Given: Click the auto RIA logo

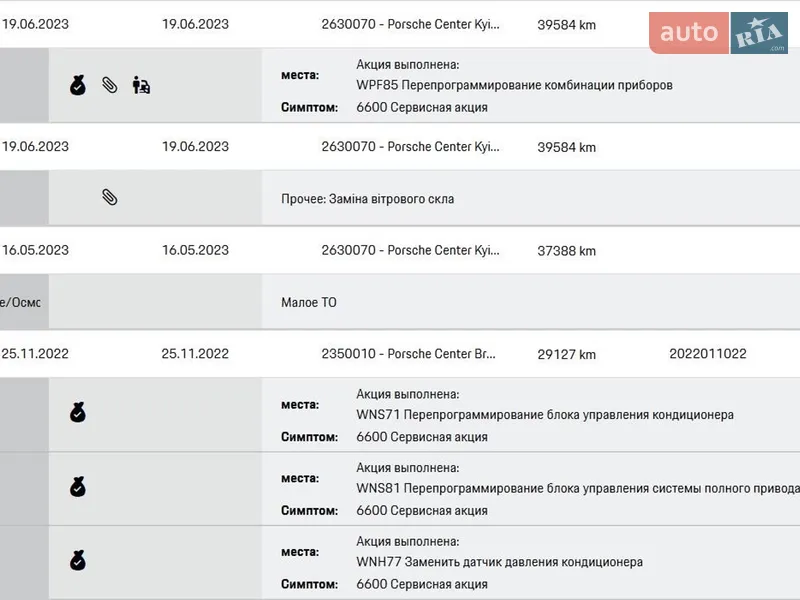Looking at the screenshot, I should click(718, 33).
